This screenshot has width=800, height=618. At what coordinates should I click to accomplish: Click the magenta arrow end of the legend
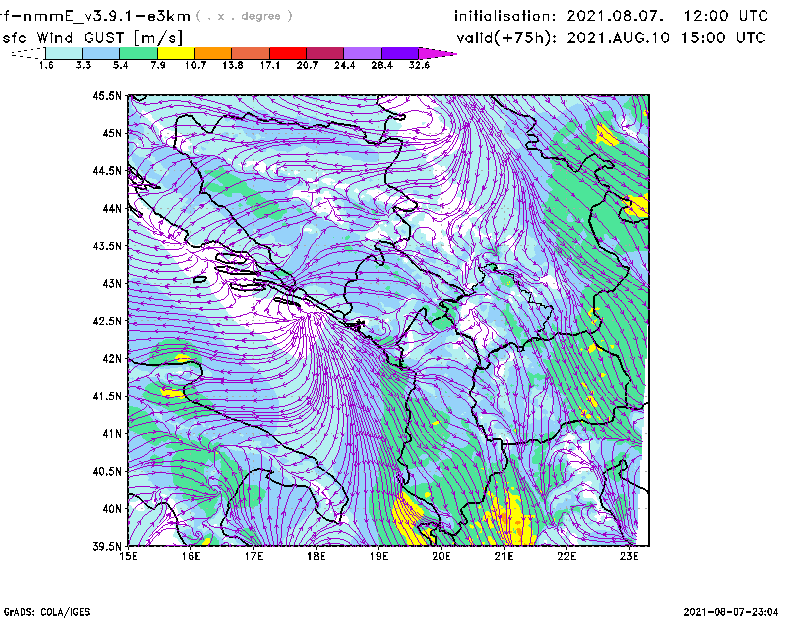pos(437,53)
